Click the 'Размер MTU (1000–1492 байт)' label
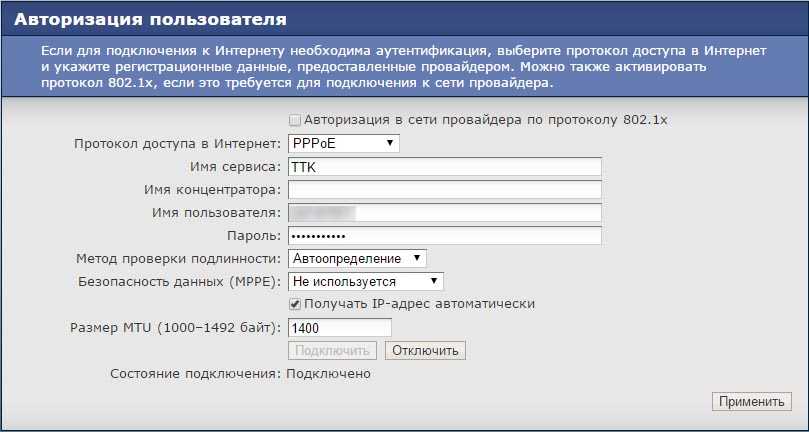 click(176, 327)
